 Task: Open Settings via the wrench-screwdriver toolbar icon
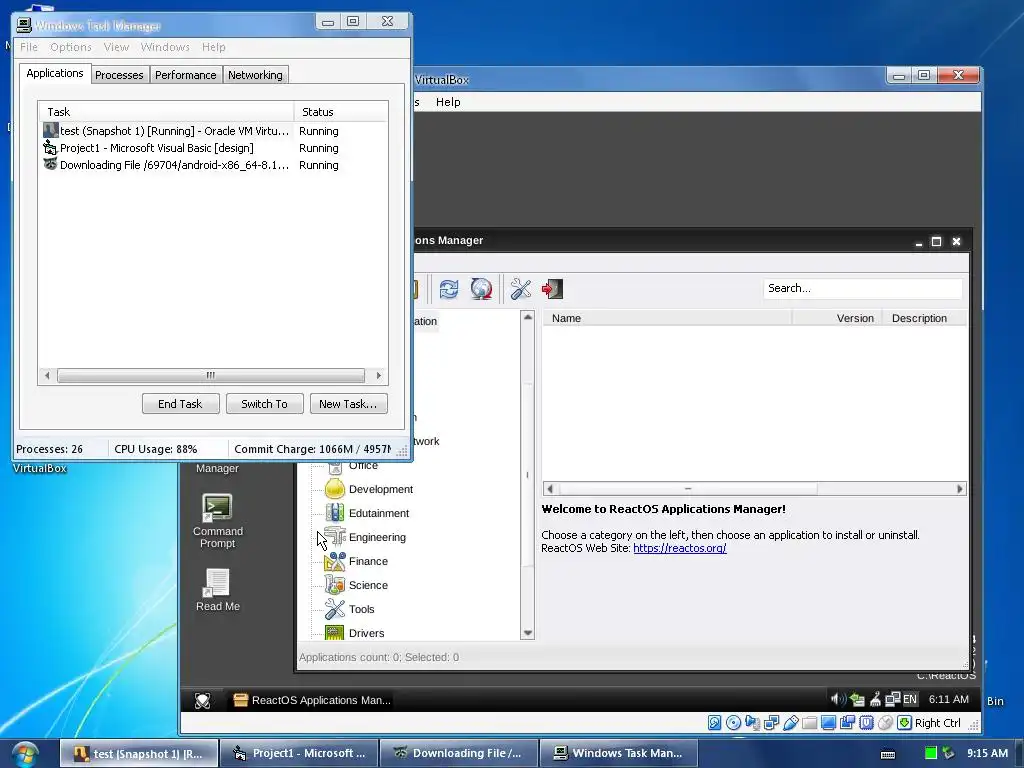pyautogui.click(x=520, y=289)
